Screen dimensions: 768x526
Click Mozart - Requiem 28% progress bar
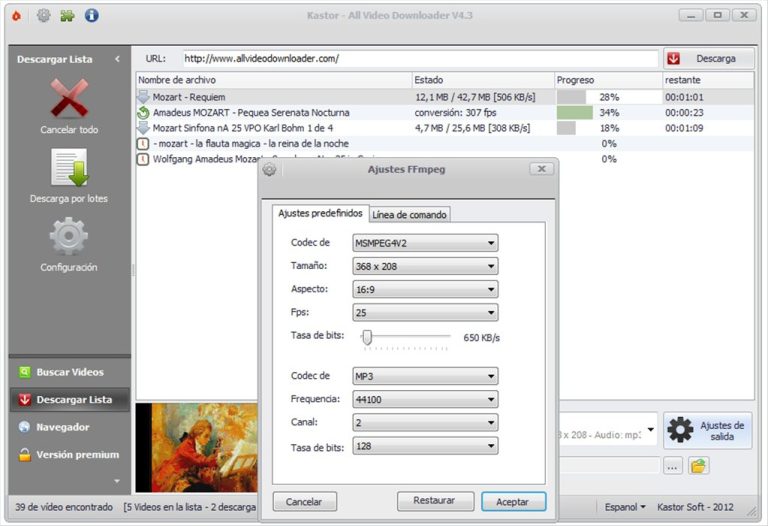tap(609, 97)
